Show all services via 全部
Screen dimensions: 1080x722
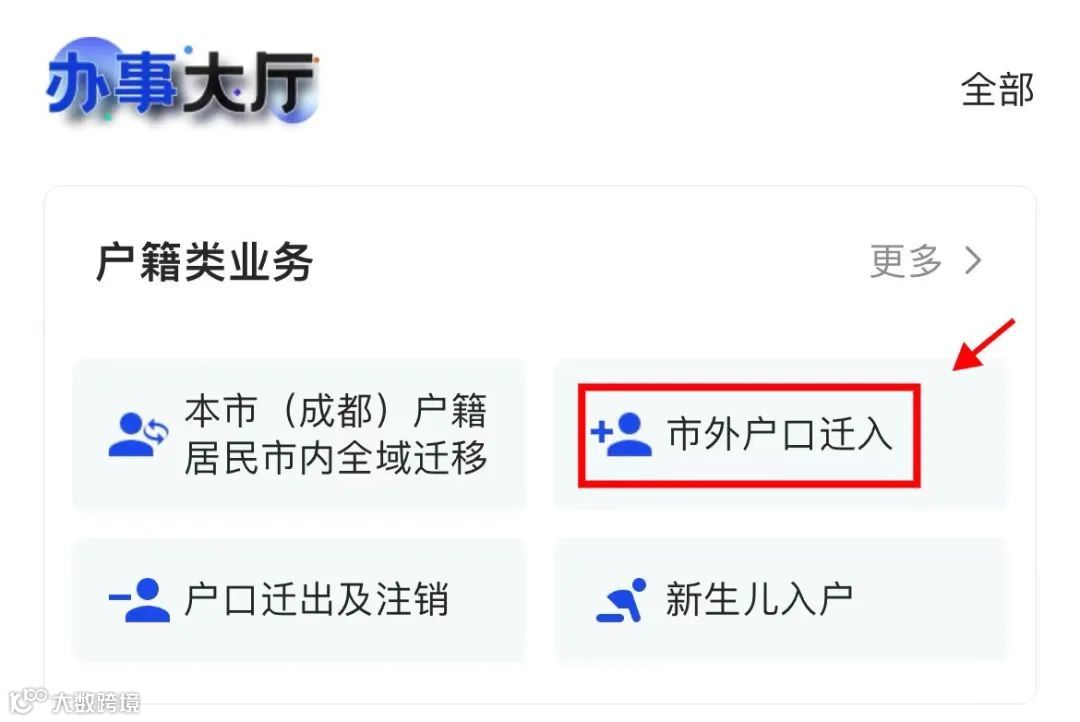pos(997,90)
